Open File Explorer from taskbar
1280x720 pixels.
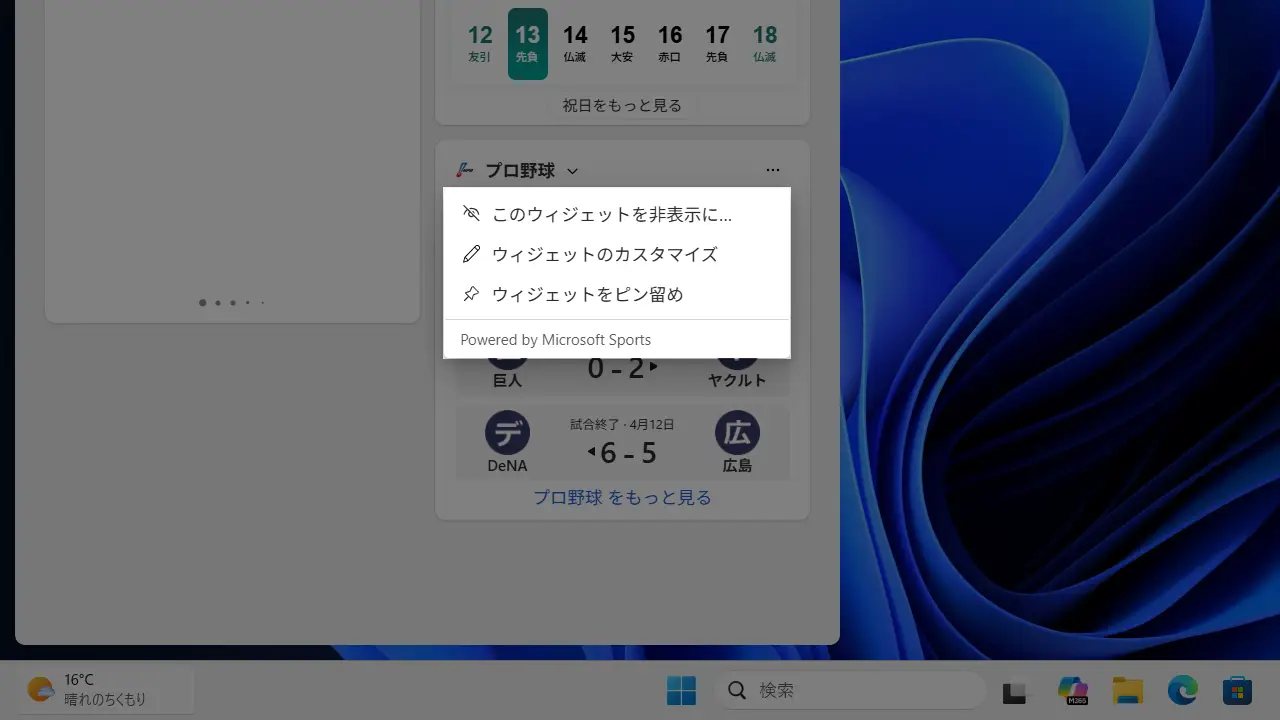(1128, 690)
